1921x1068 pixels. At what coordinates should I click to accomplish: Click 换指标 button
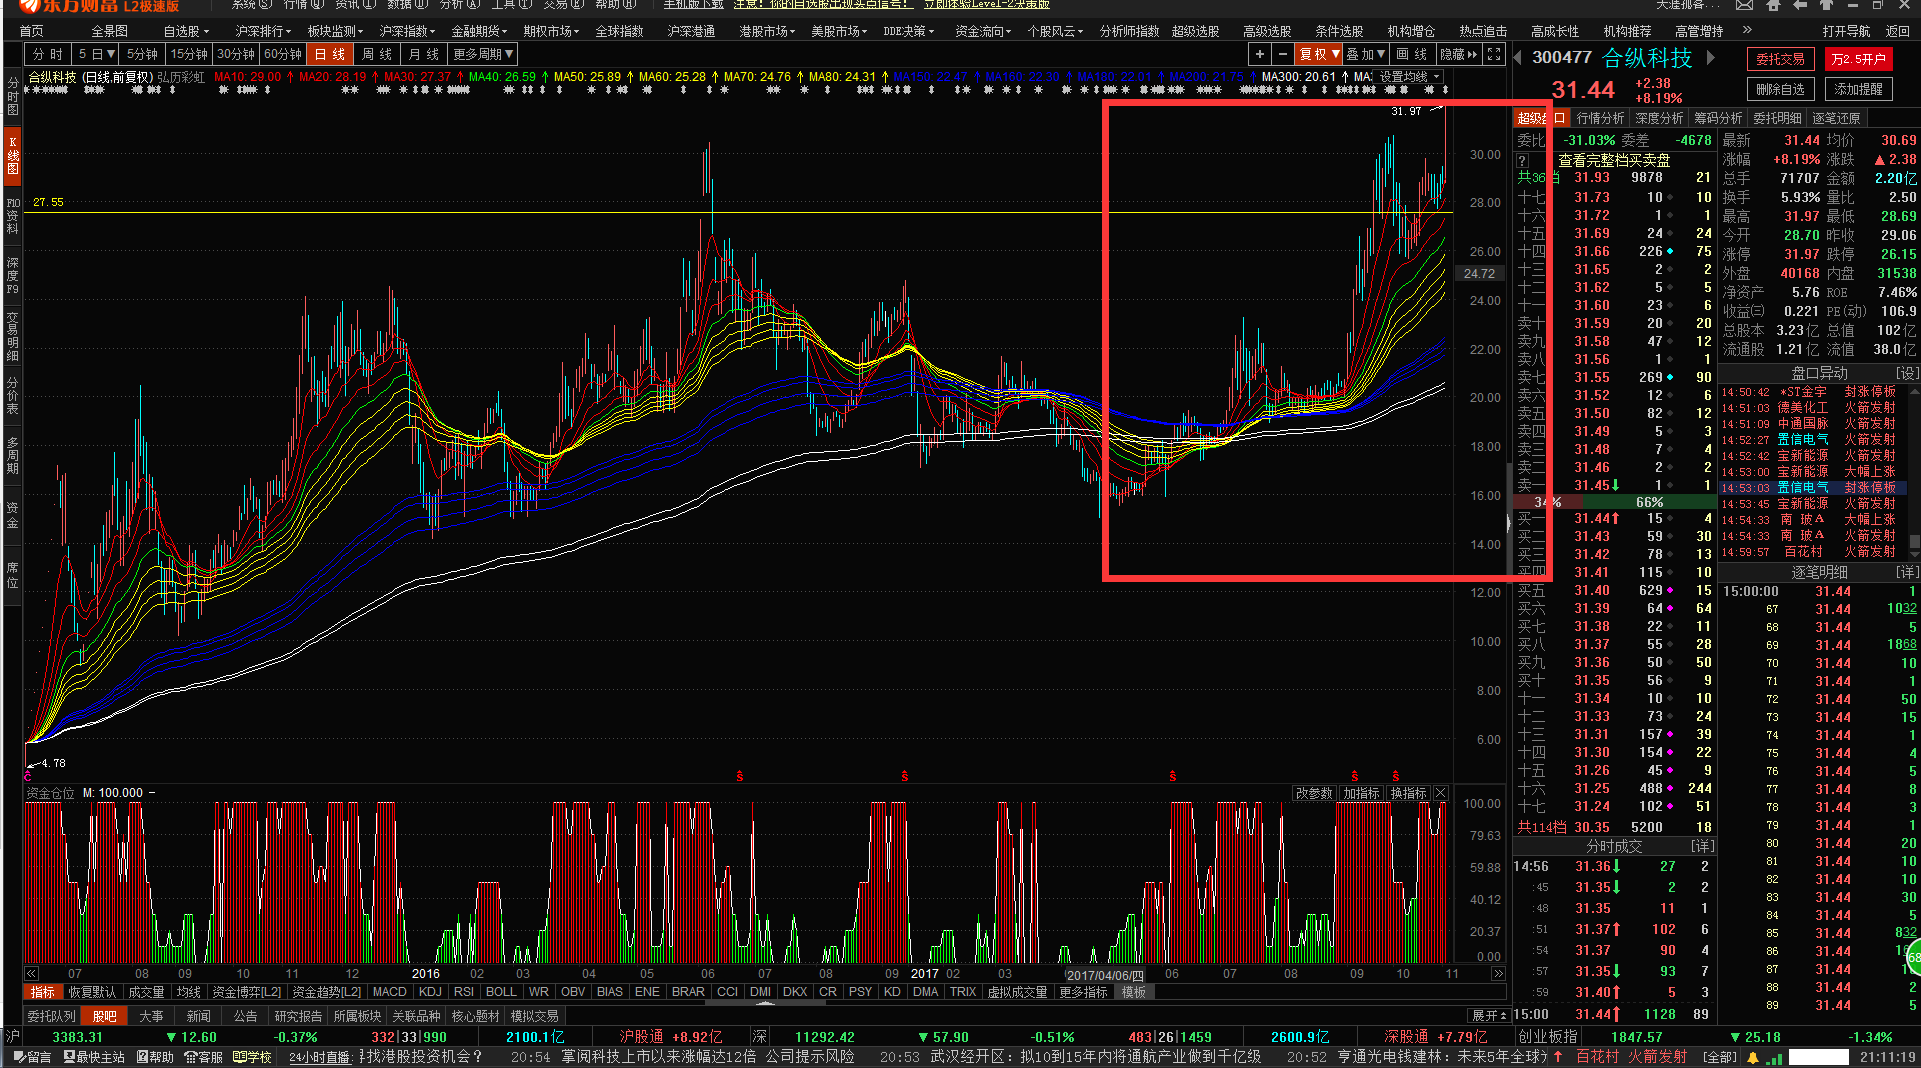pyautogui.click(x=1408, y=793)
